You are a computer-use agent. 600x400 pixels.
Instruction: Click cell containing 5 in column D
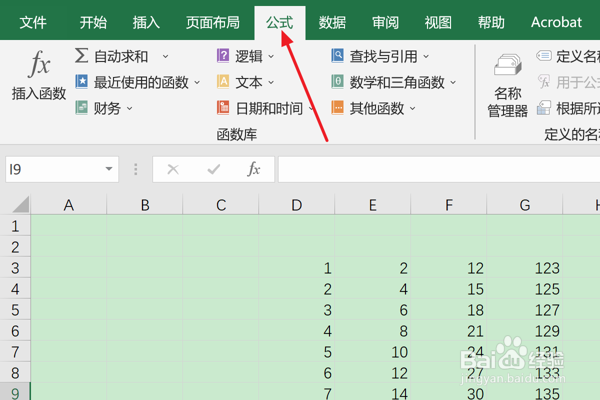297,352
